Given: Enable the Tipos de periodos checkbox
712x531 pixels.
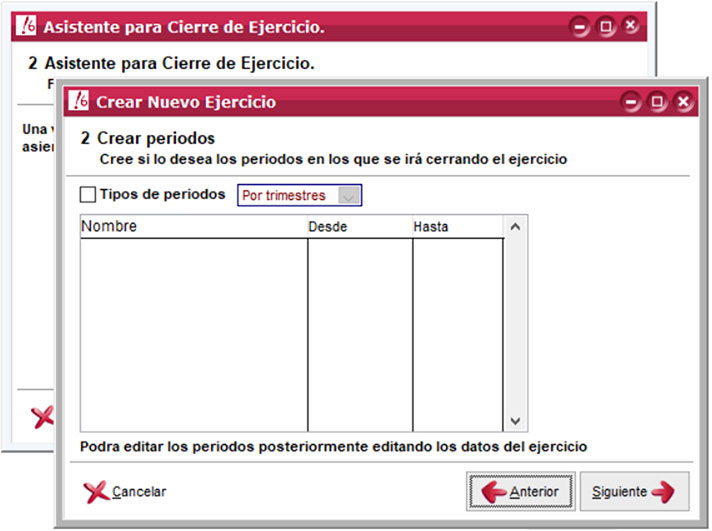Looking at the screenshot, I should (88, 194).
